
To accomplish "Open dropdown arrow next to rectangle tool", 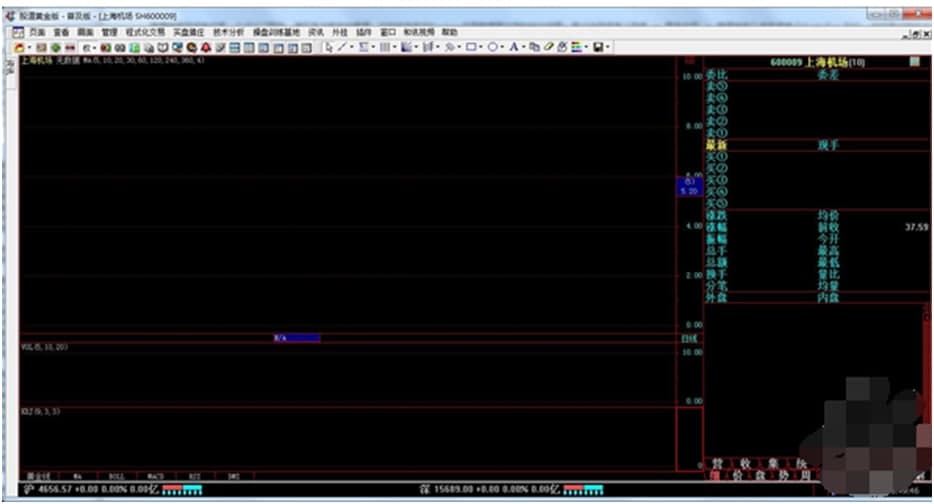I will tap(480, 47).
